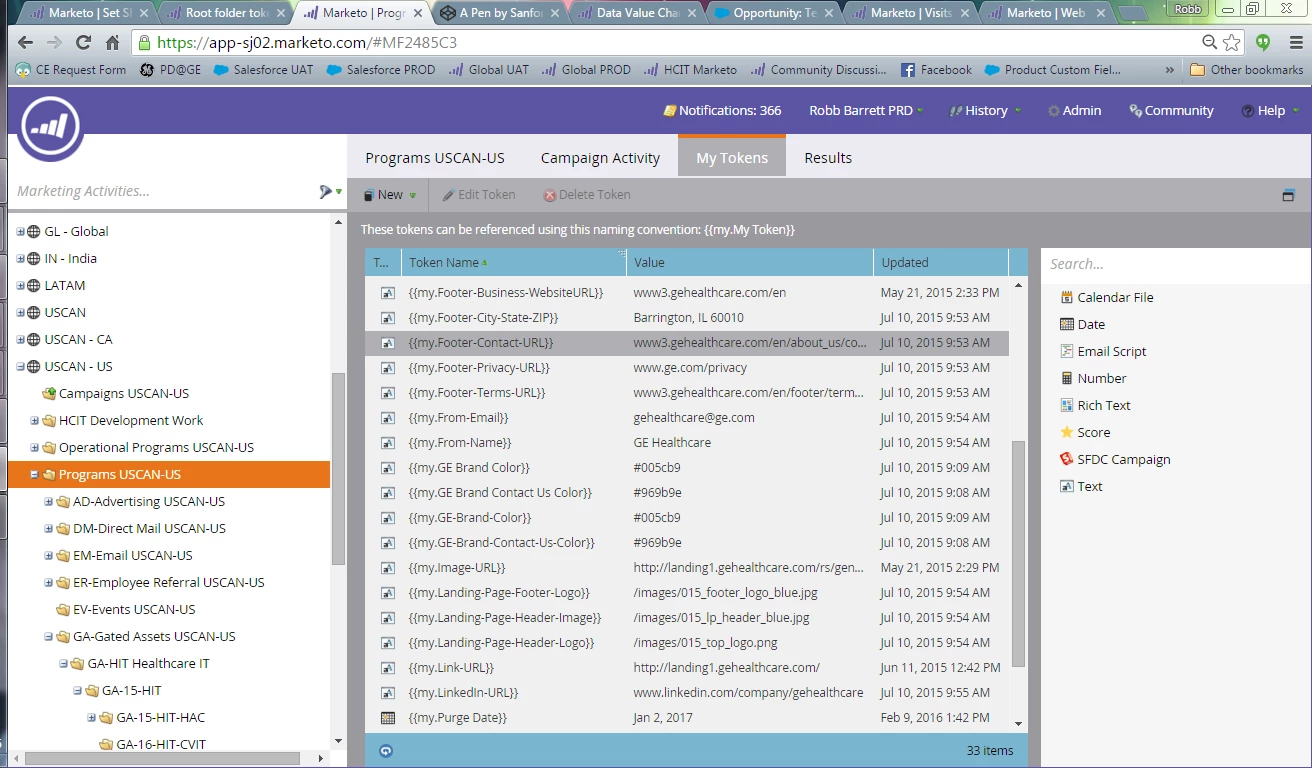The height and width of the screenshot is (768, 1312).
Task: Collapse the Programs USCAN-US folder
Action: click(x=34, y=474)
